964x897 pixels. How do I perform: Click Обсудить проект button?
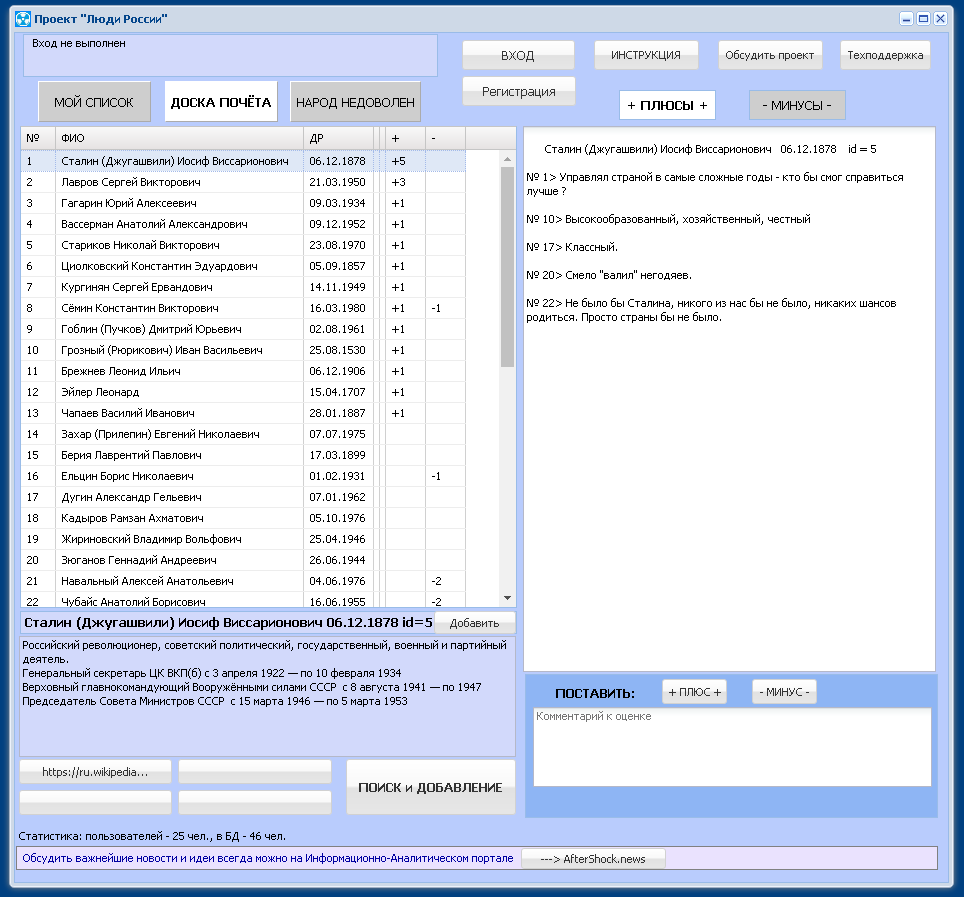coord(770,55)
